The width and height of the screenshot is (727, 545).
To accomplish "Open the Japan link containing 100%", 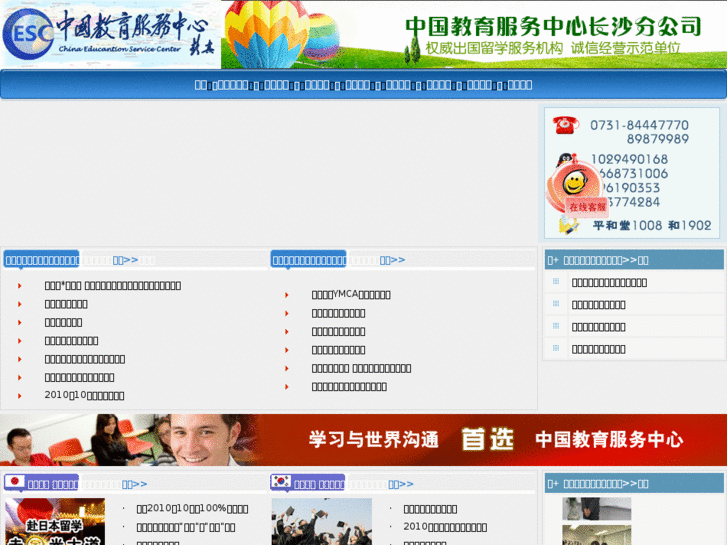I will pyautogui.click(x=192, y=509).
